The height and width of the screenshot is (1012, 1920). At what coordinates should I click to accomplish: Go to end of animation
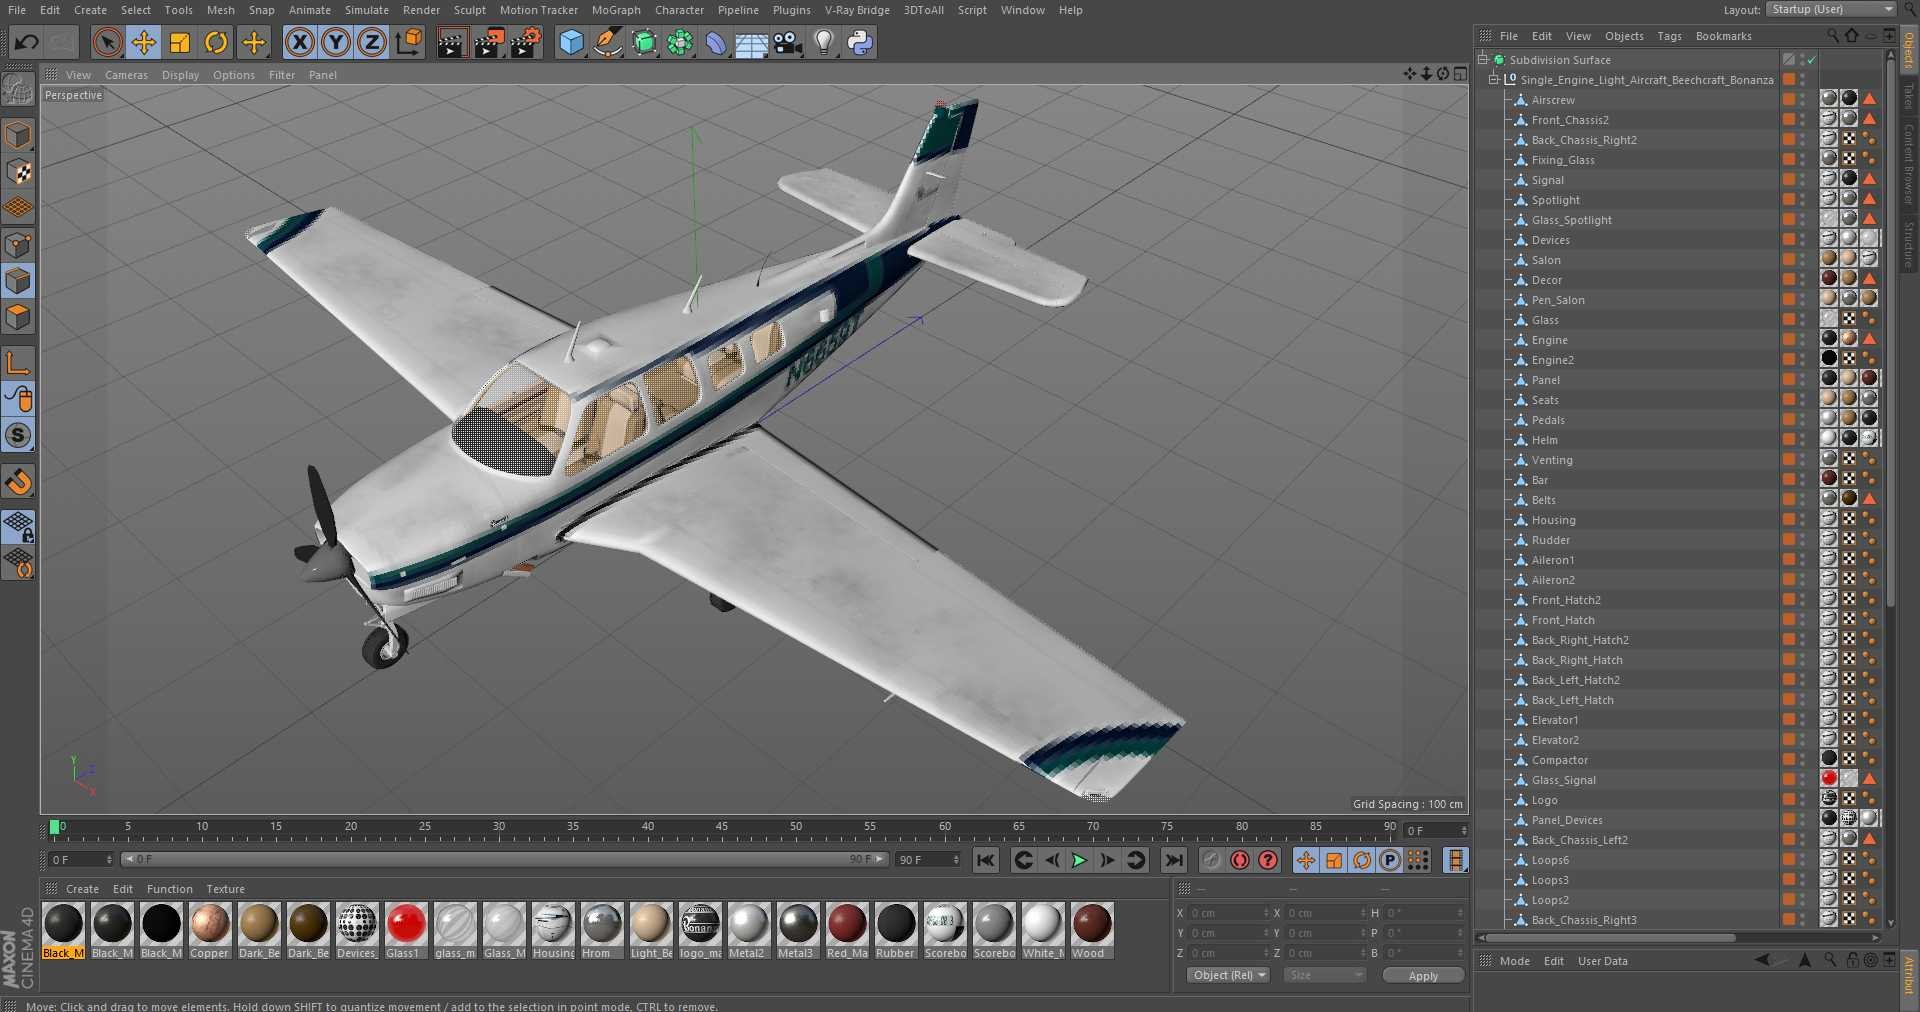(x=1174, y=860)
